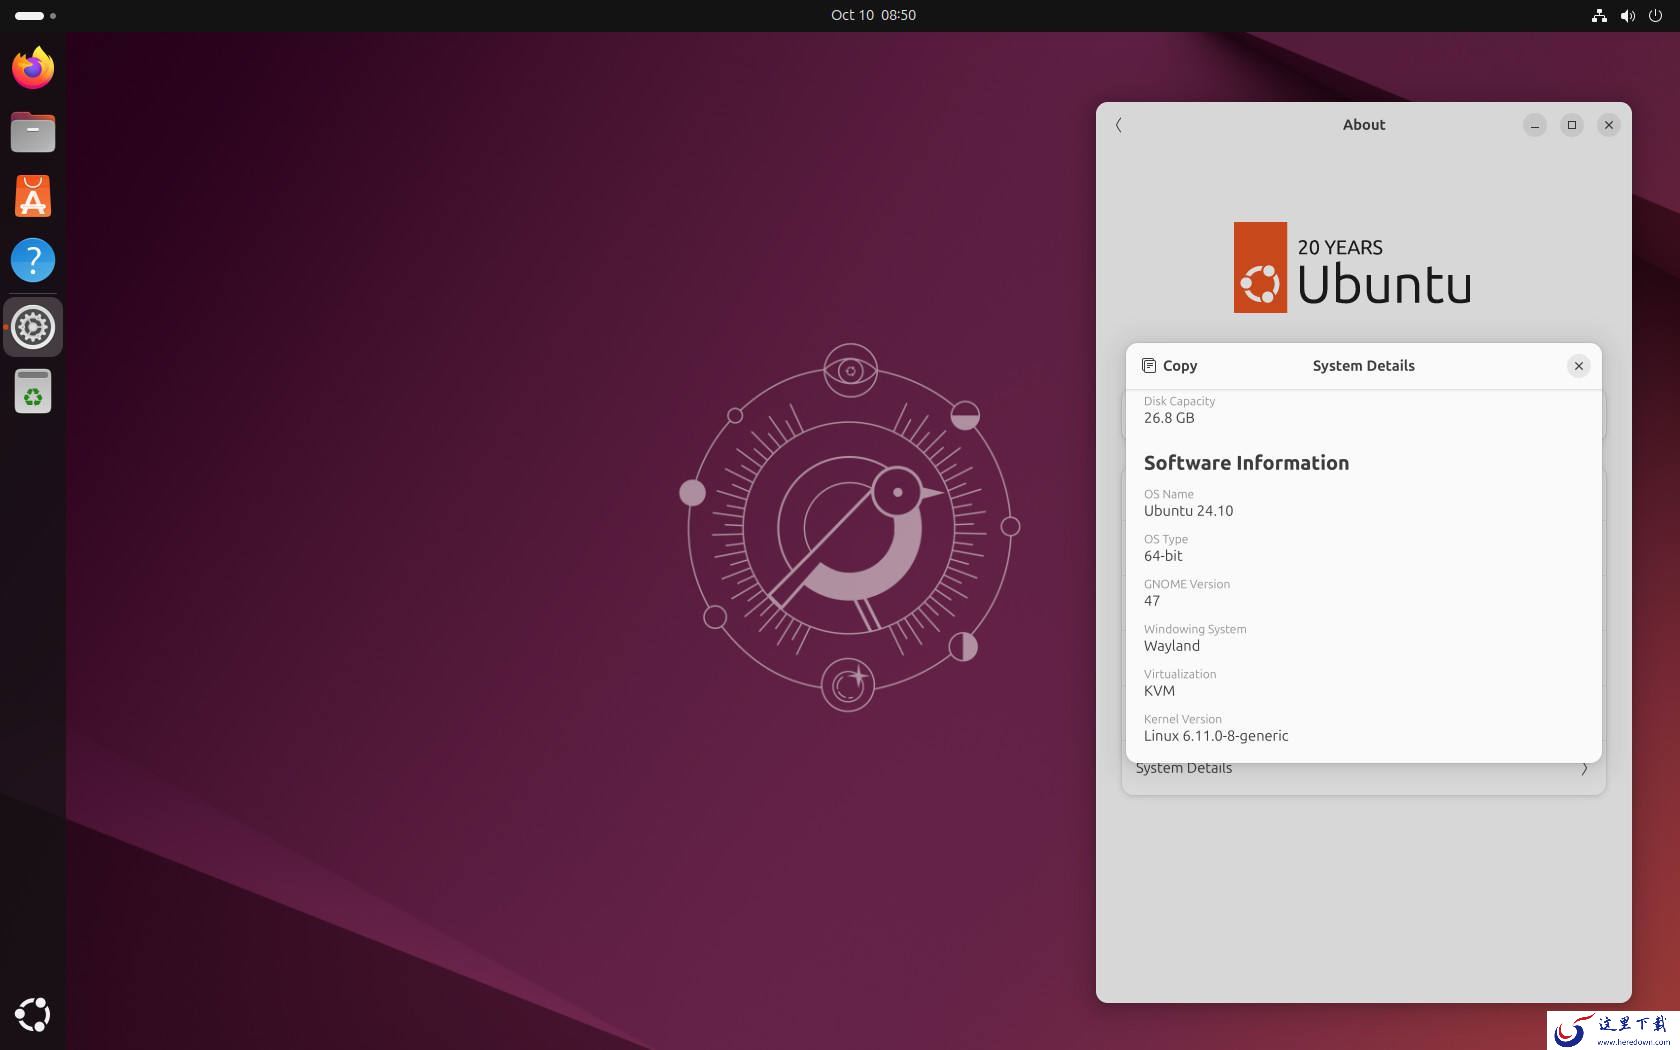Launch the Files manager from the dock
Screen dimensions: 1680x1050
[x=33, y=132]
